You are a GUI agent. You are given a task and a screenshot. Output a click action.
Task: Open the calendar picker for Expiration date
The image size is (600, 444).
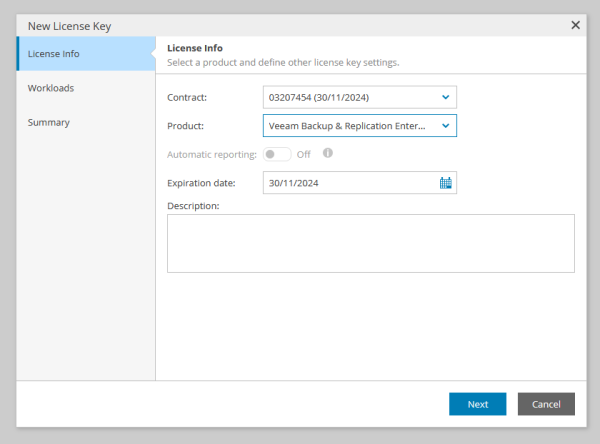445,183
